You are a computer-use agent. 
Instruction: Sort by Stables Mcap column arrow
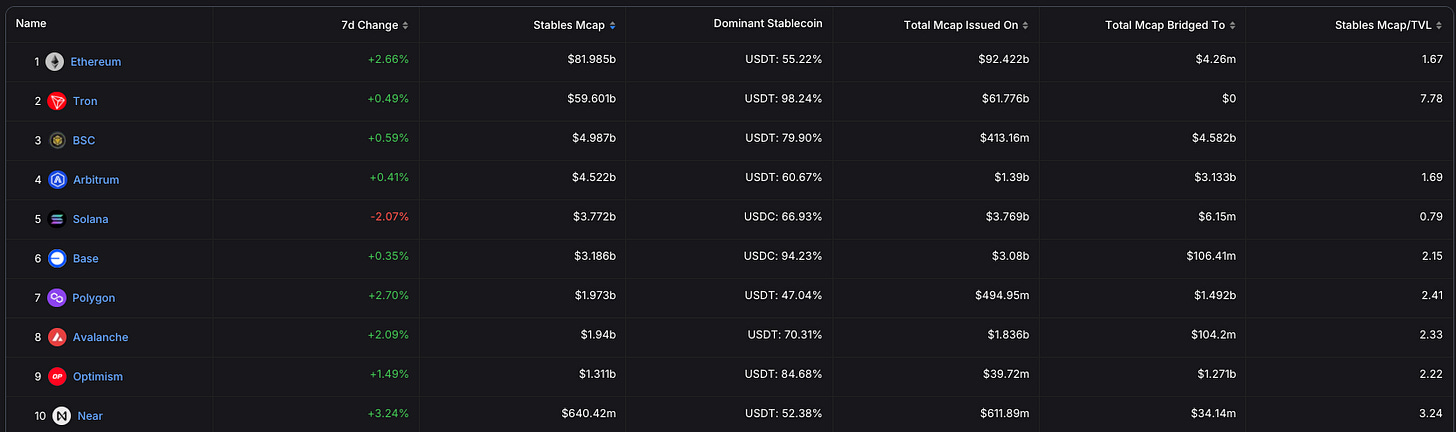click(x=612, y=25)
